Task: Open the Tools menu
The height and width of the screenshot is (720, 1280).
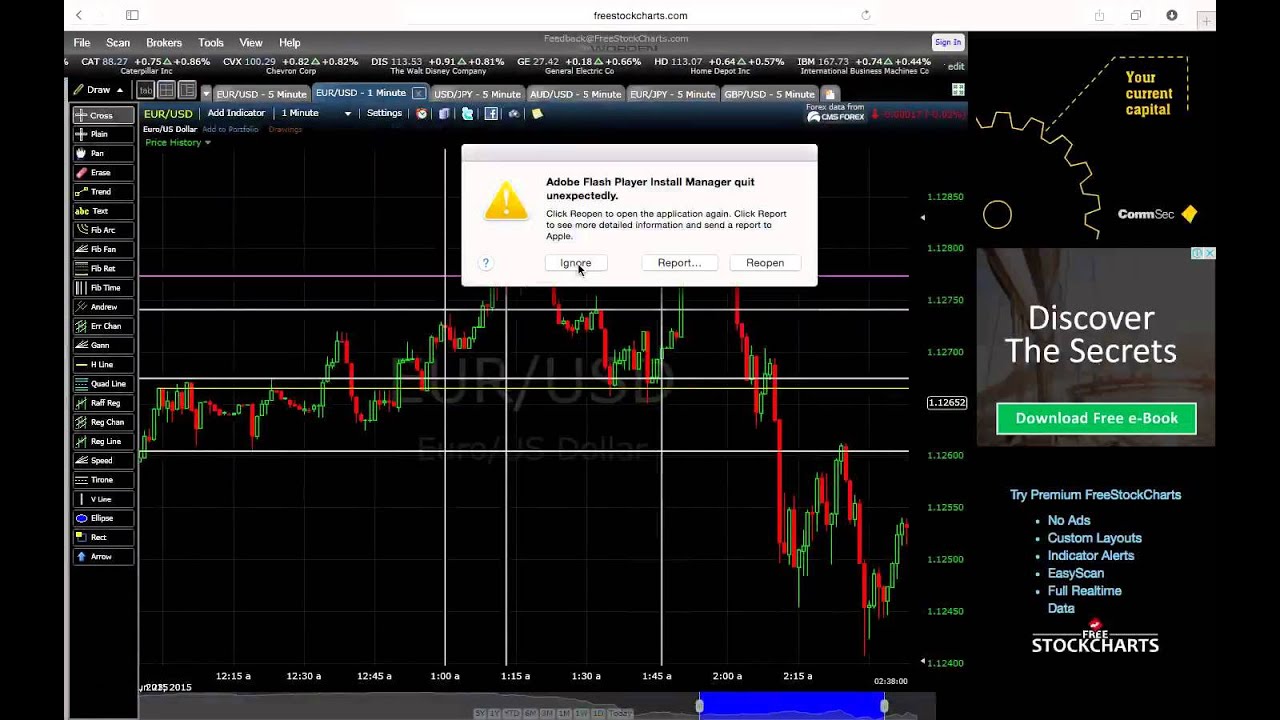Action: click(x=211, y=43)
